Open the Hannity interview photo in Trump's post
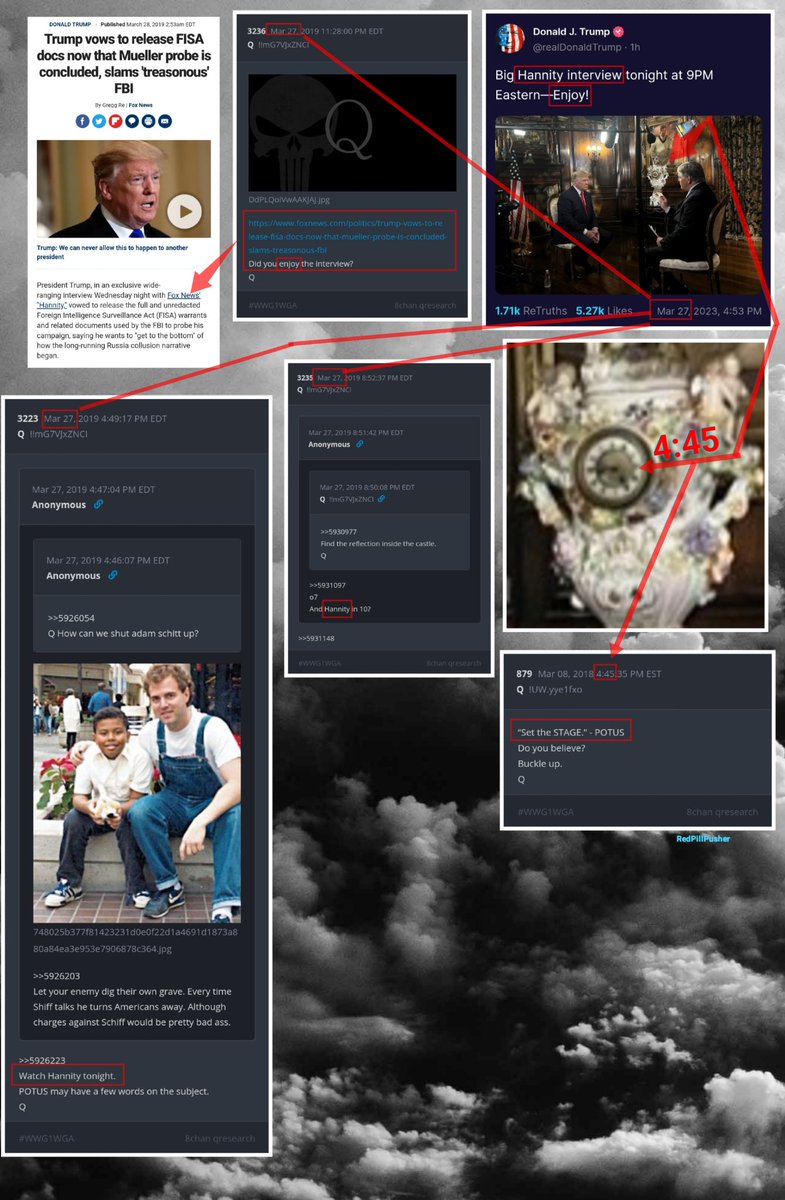This screenshot has width=785, height=1200. (628, 205)
